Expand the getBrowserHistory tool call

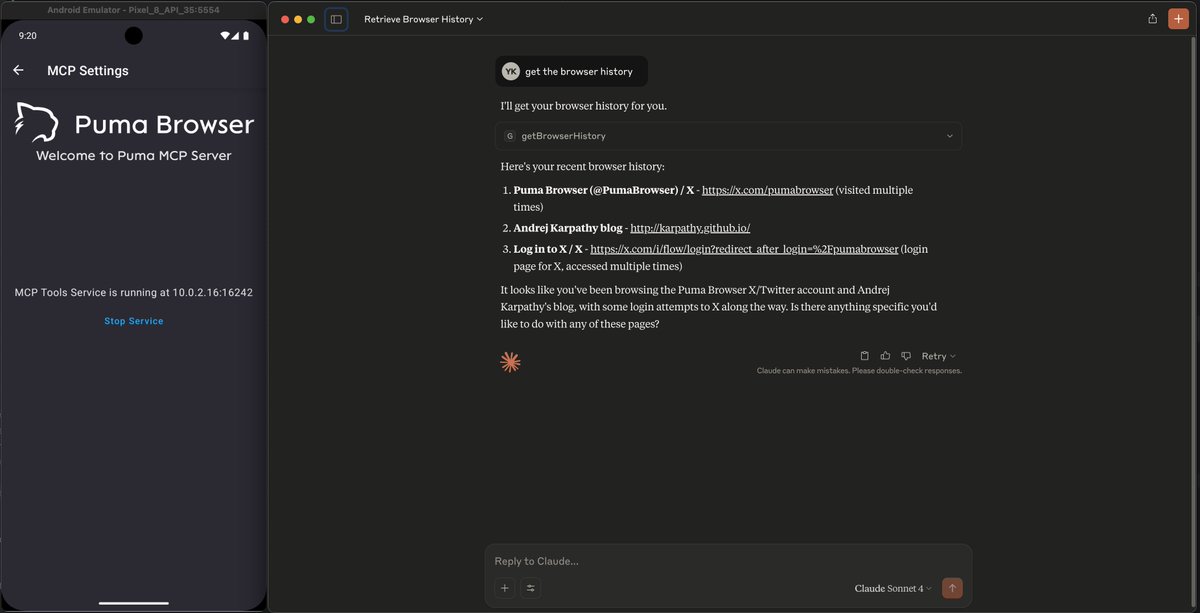[728, 136]
